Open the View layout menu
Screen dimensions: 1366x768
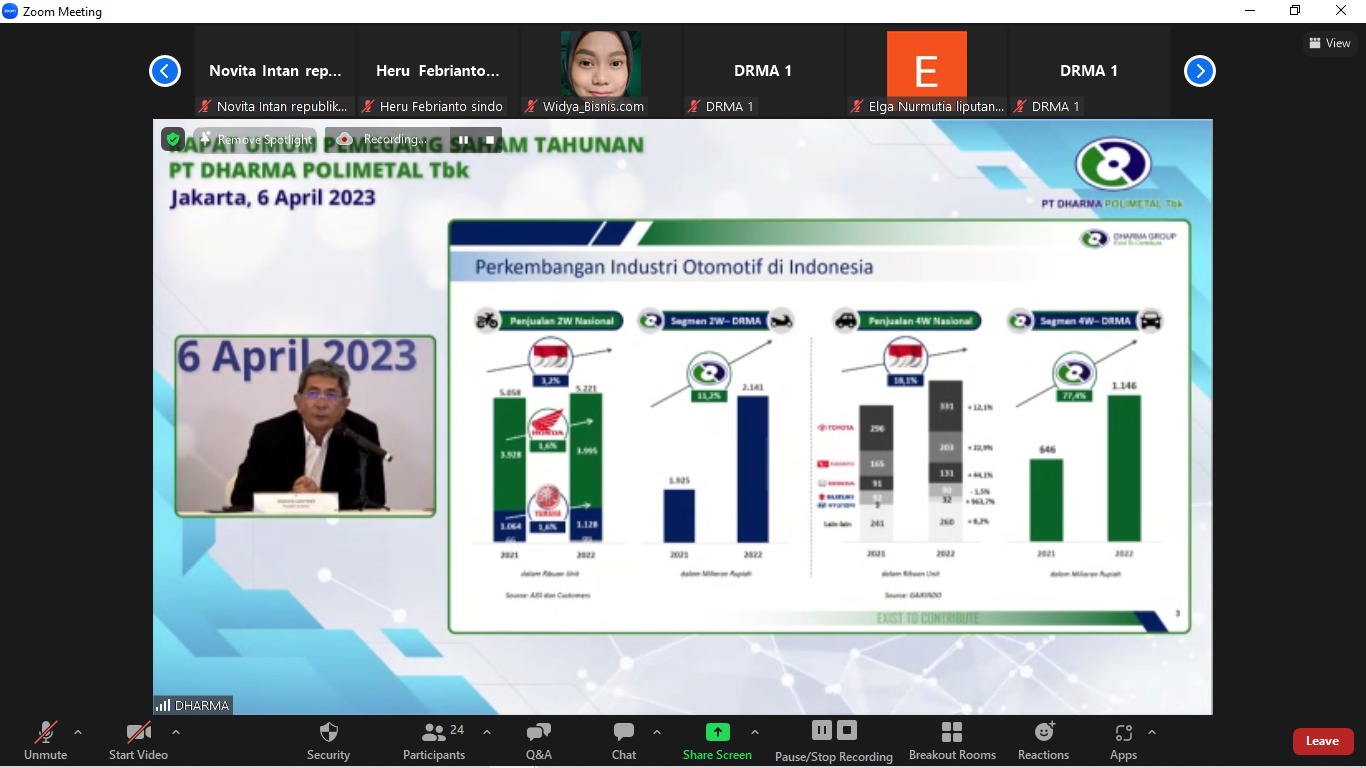pos(1329,43)
